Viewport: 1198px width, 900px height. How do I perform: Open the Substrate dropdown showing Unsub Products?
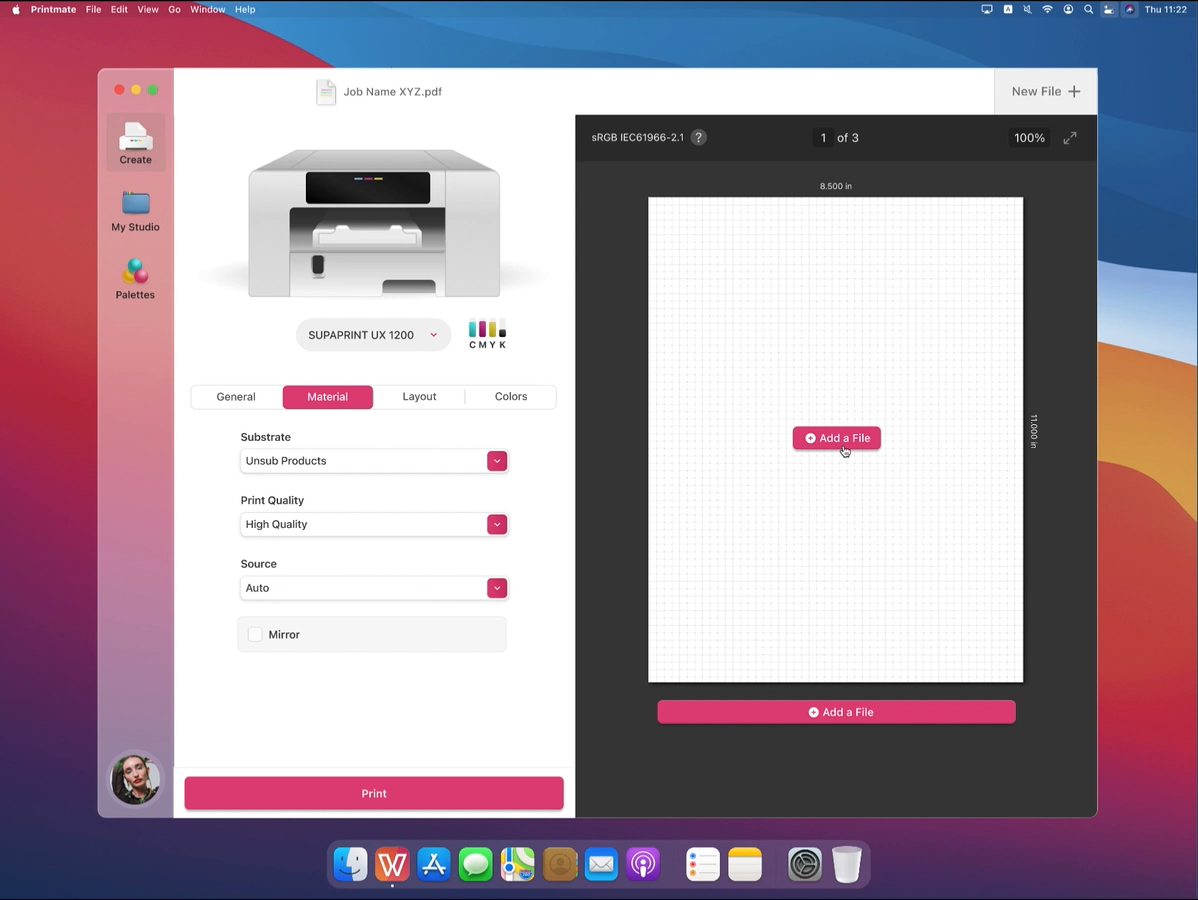click(497, 460)
